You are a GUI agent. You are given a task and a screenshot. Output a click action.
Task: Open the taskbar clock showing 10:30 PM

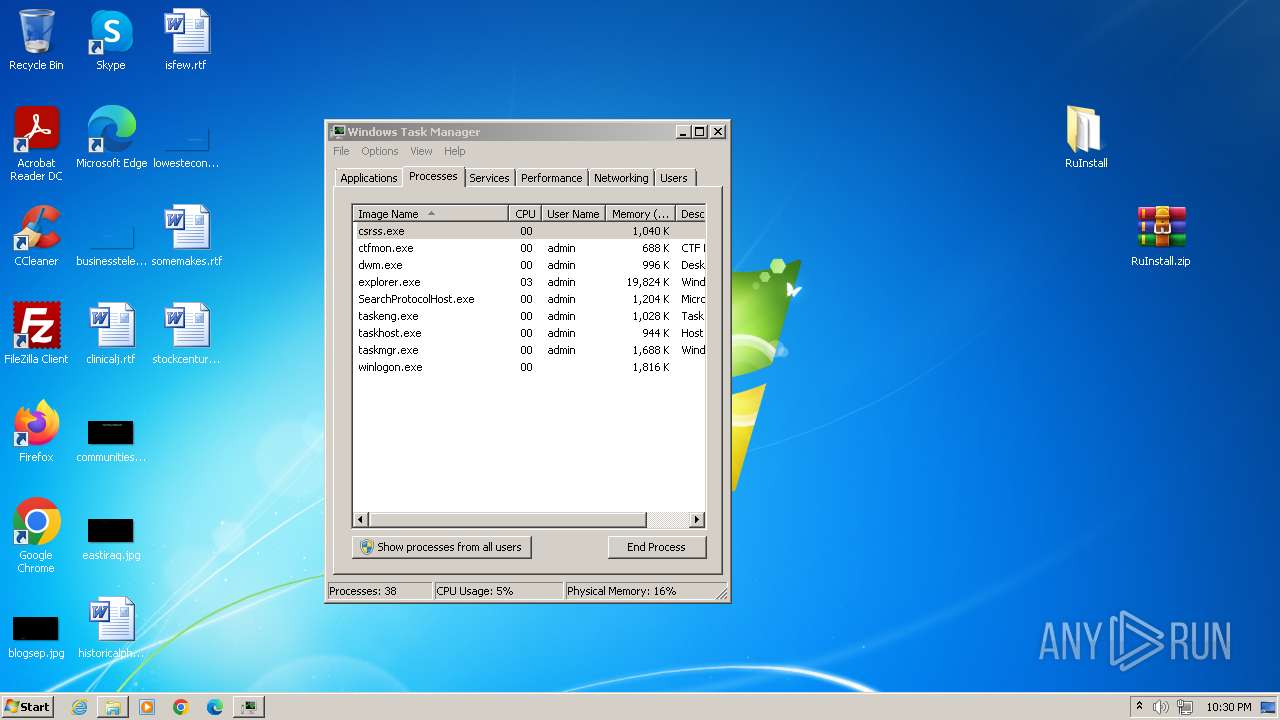pyautogui.click(x=1229, y=707)
